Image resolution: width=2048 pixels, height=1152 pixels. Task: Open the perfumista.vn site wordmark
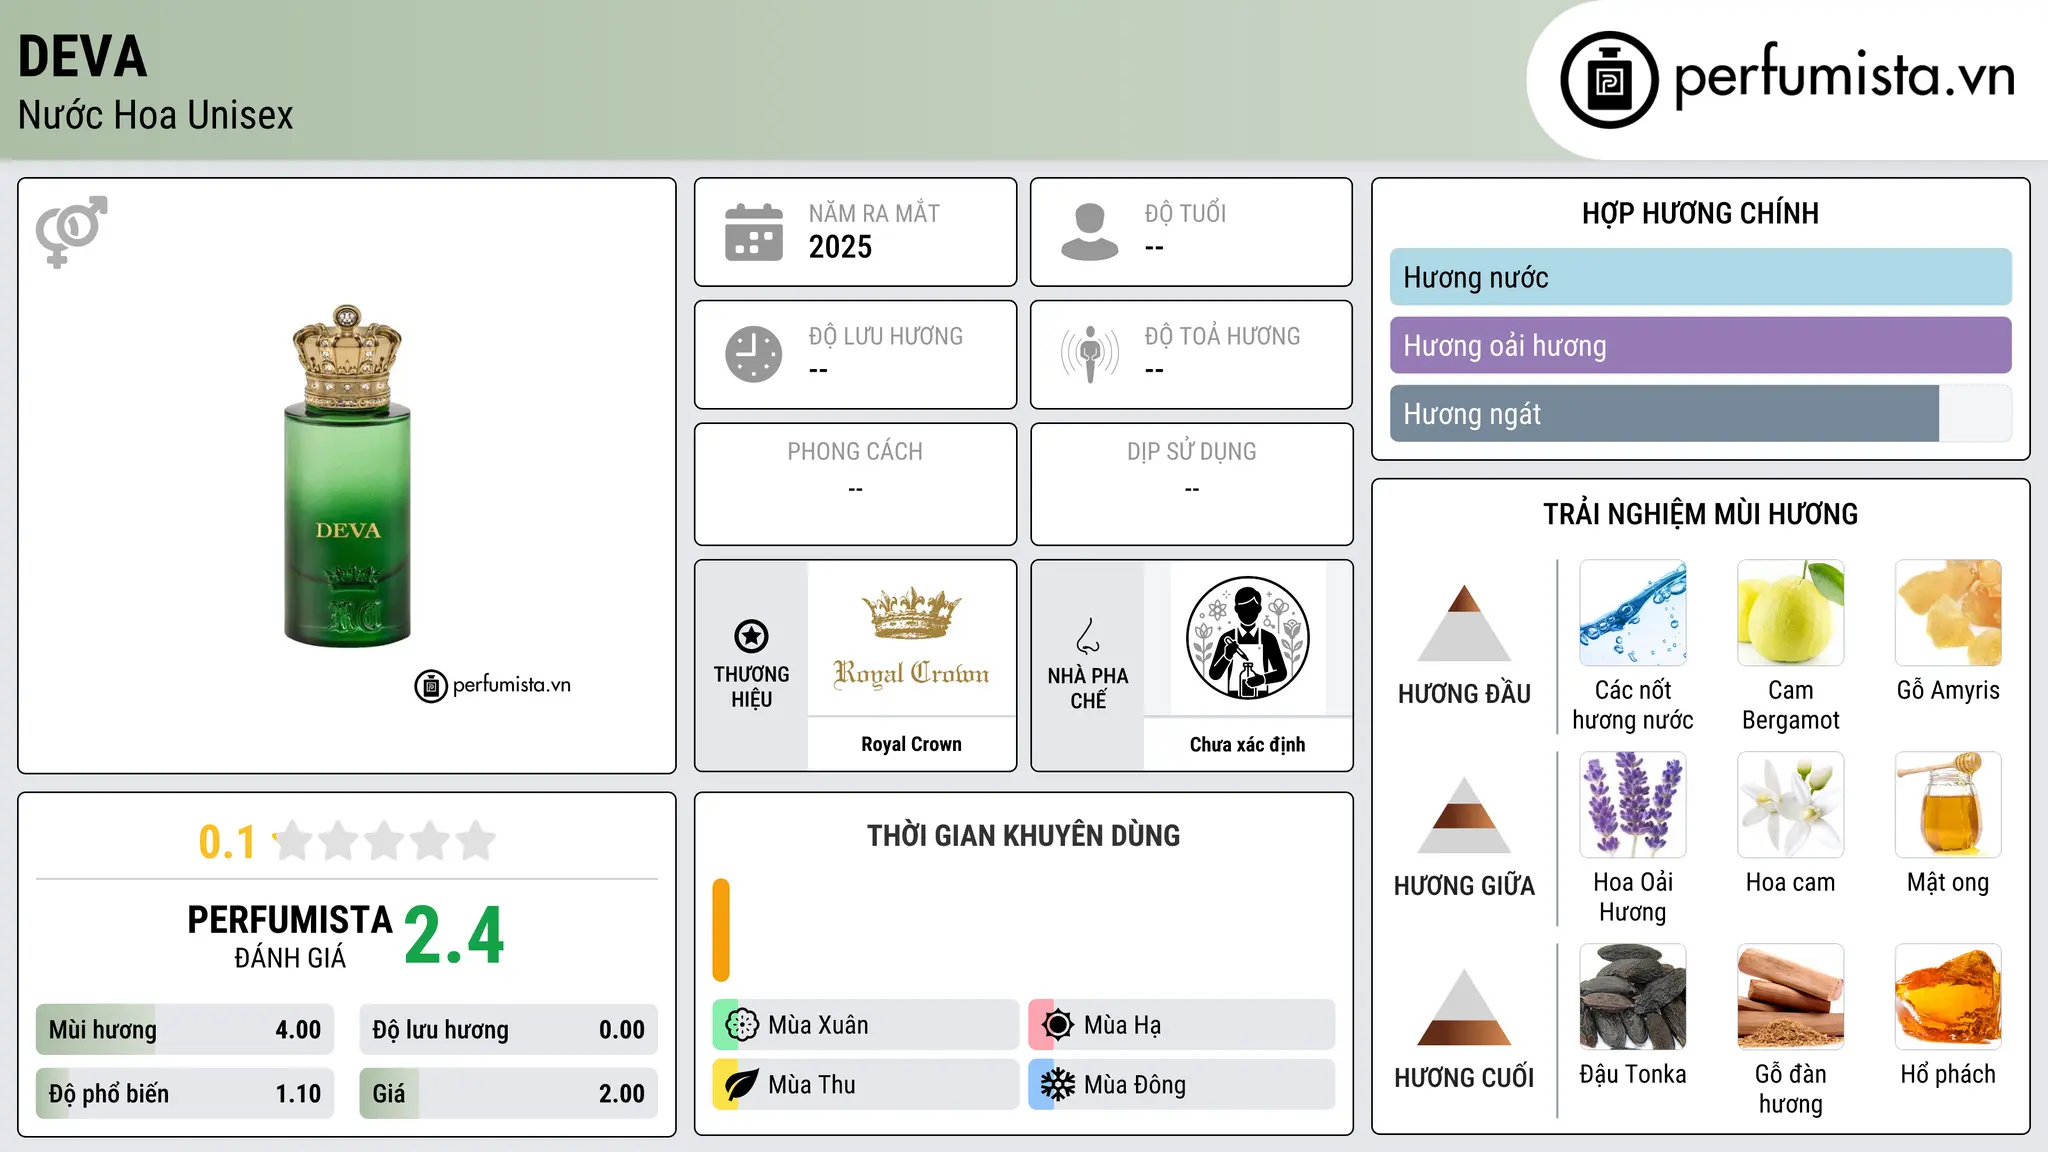click(1845, 76)
